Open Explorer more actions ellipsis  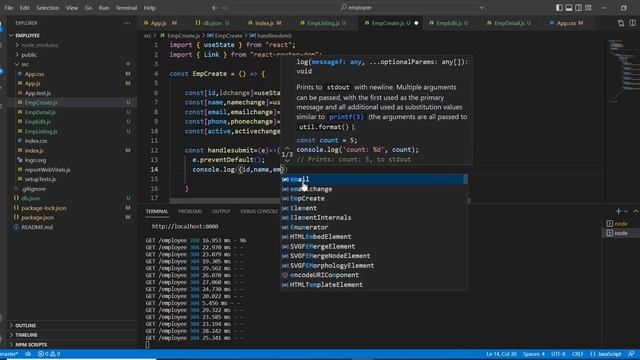pos(127,23)
